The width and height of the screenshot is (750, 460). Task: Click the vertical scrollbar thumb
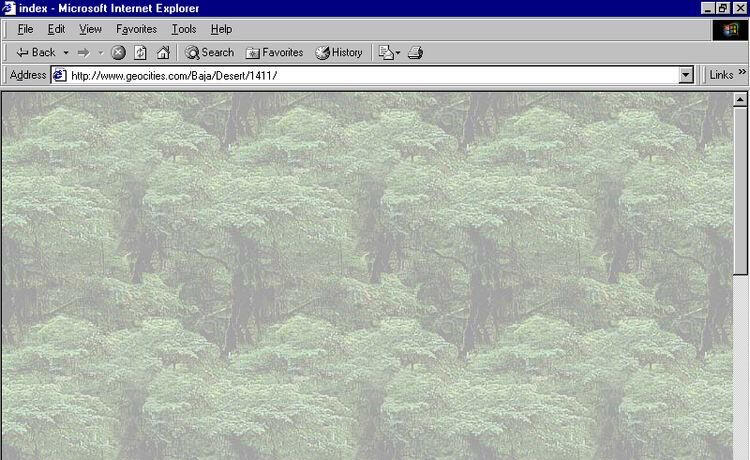coord(740,191)
